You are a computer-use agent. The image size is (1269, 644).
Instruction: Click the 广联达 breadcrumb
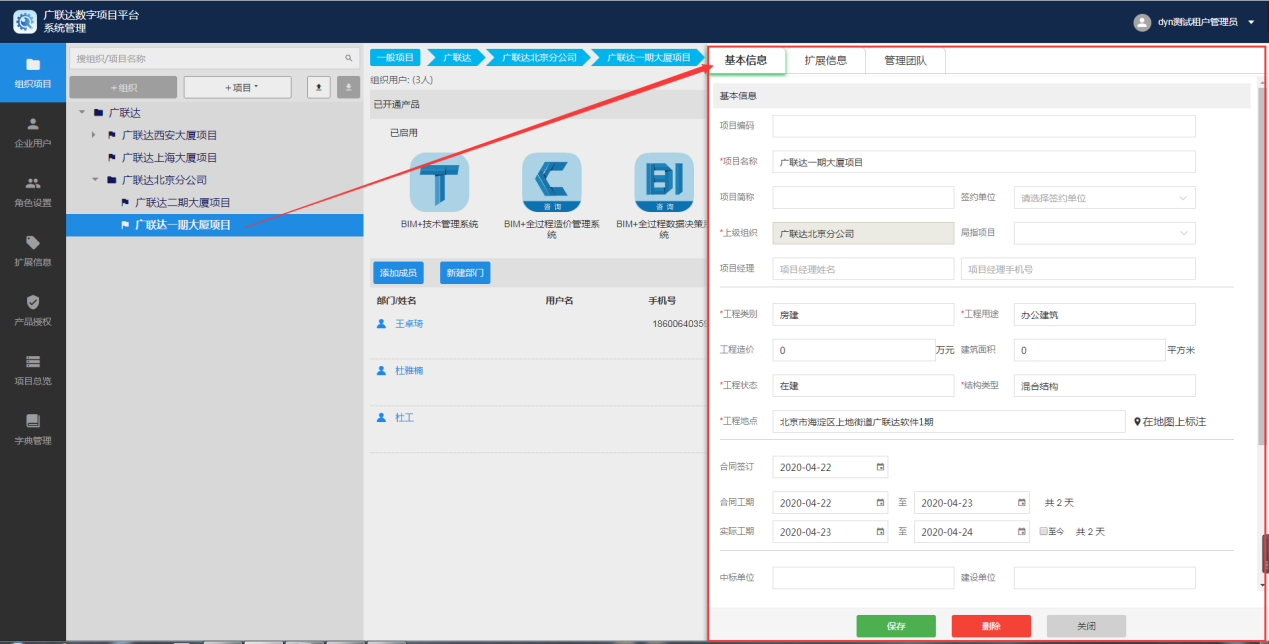457,58
